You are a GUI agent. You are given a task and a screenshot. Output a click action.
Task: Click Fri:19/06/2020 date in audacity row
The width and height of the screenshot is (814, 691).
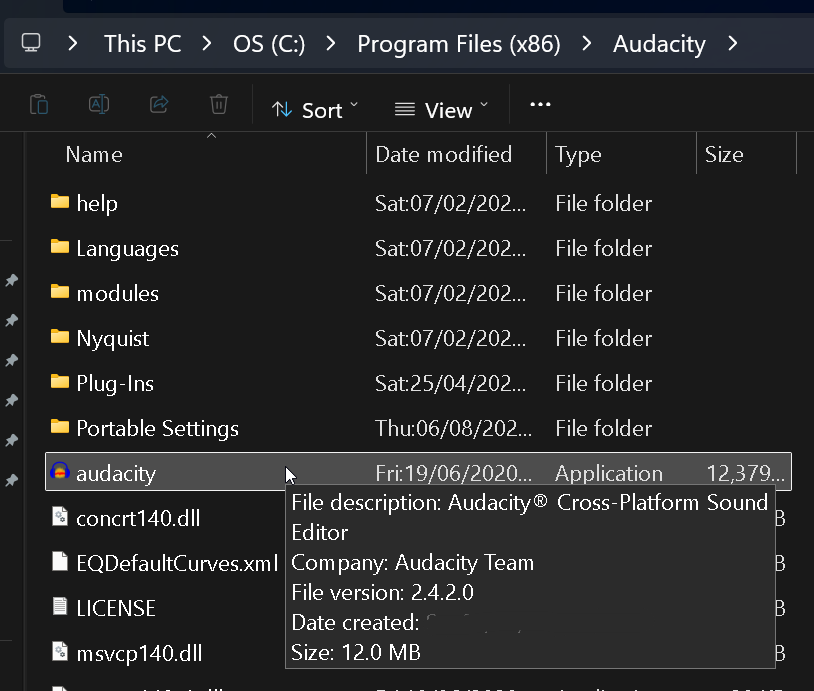[453, 474]
